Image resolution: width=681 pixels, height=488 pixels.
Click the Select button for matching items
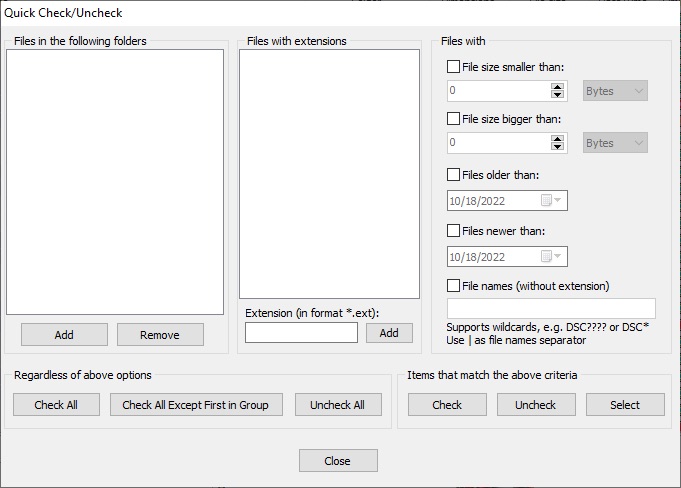[625, 405]
